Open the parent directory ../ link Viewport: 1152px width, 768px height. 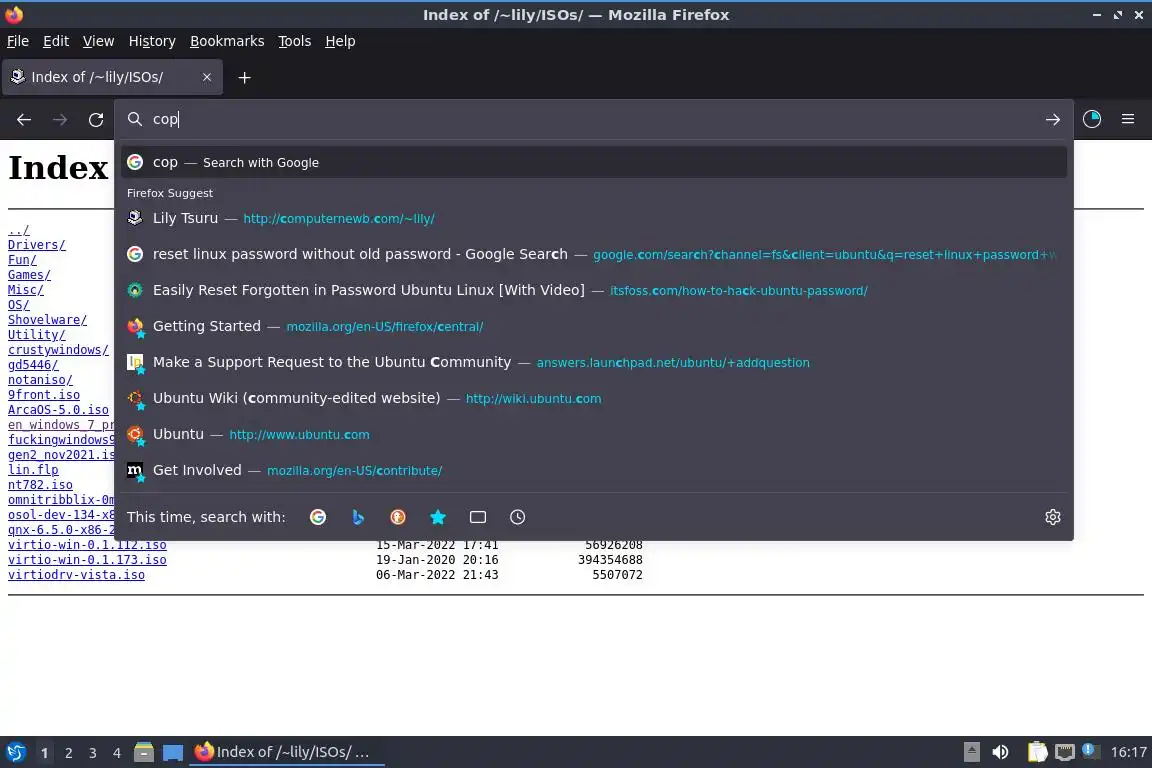[18, 230]
